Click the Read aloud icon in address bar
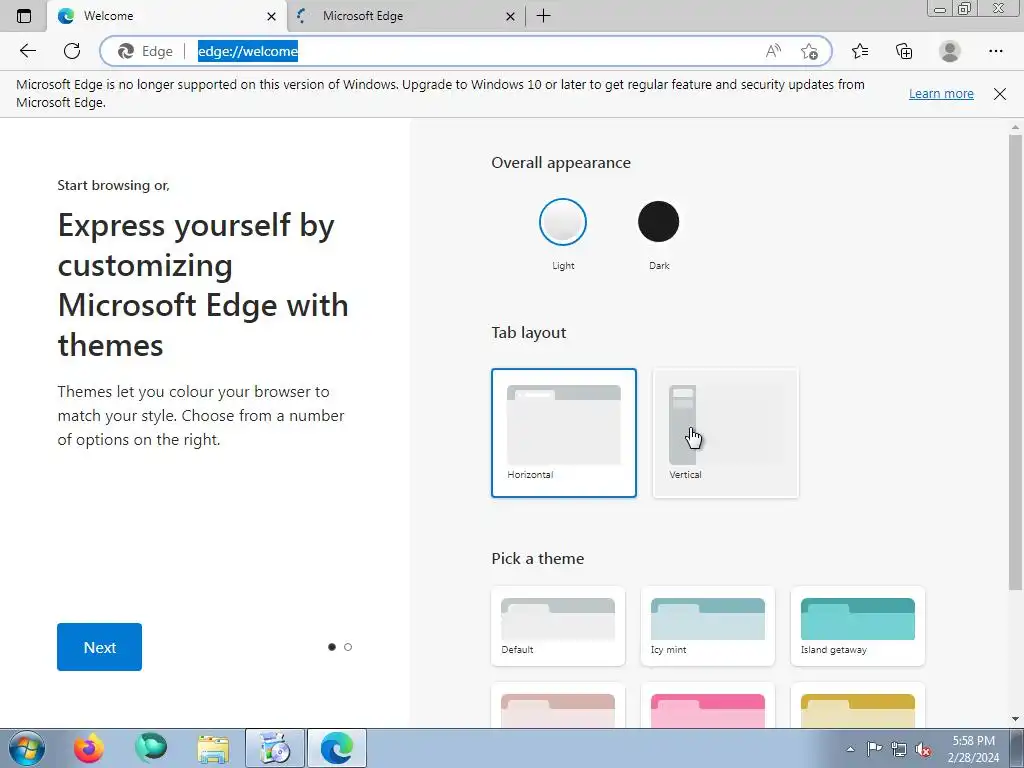Viewport: 1024px width, 768px height. coord(773,51)
